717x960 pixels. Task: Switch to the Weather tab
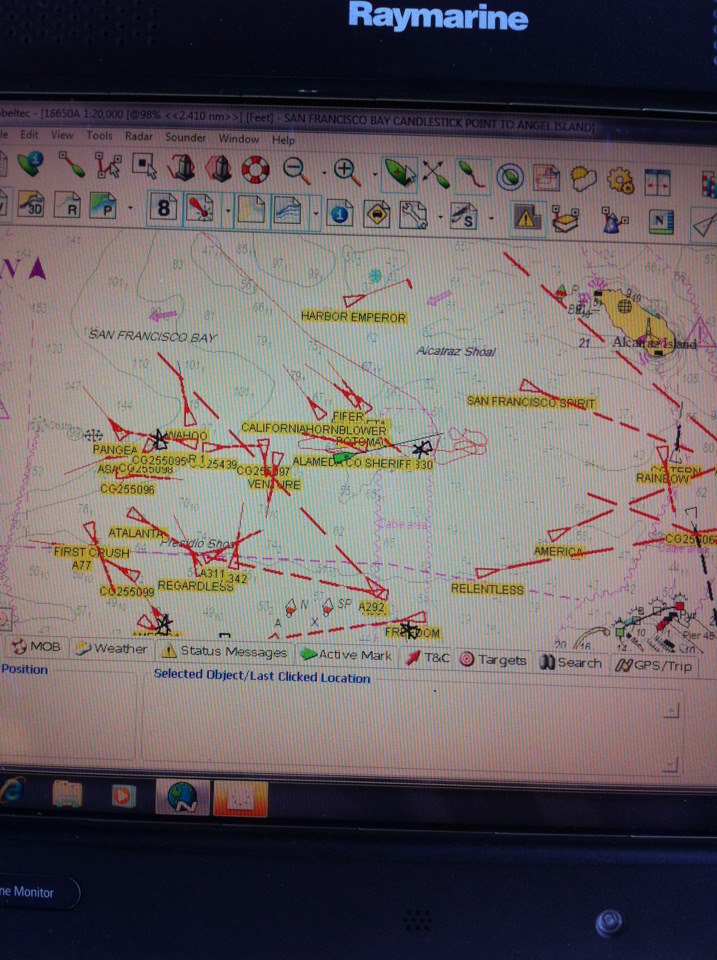(x=111, y=648)
